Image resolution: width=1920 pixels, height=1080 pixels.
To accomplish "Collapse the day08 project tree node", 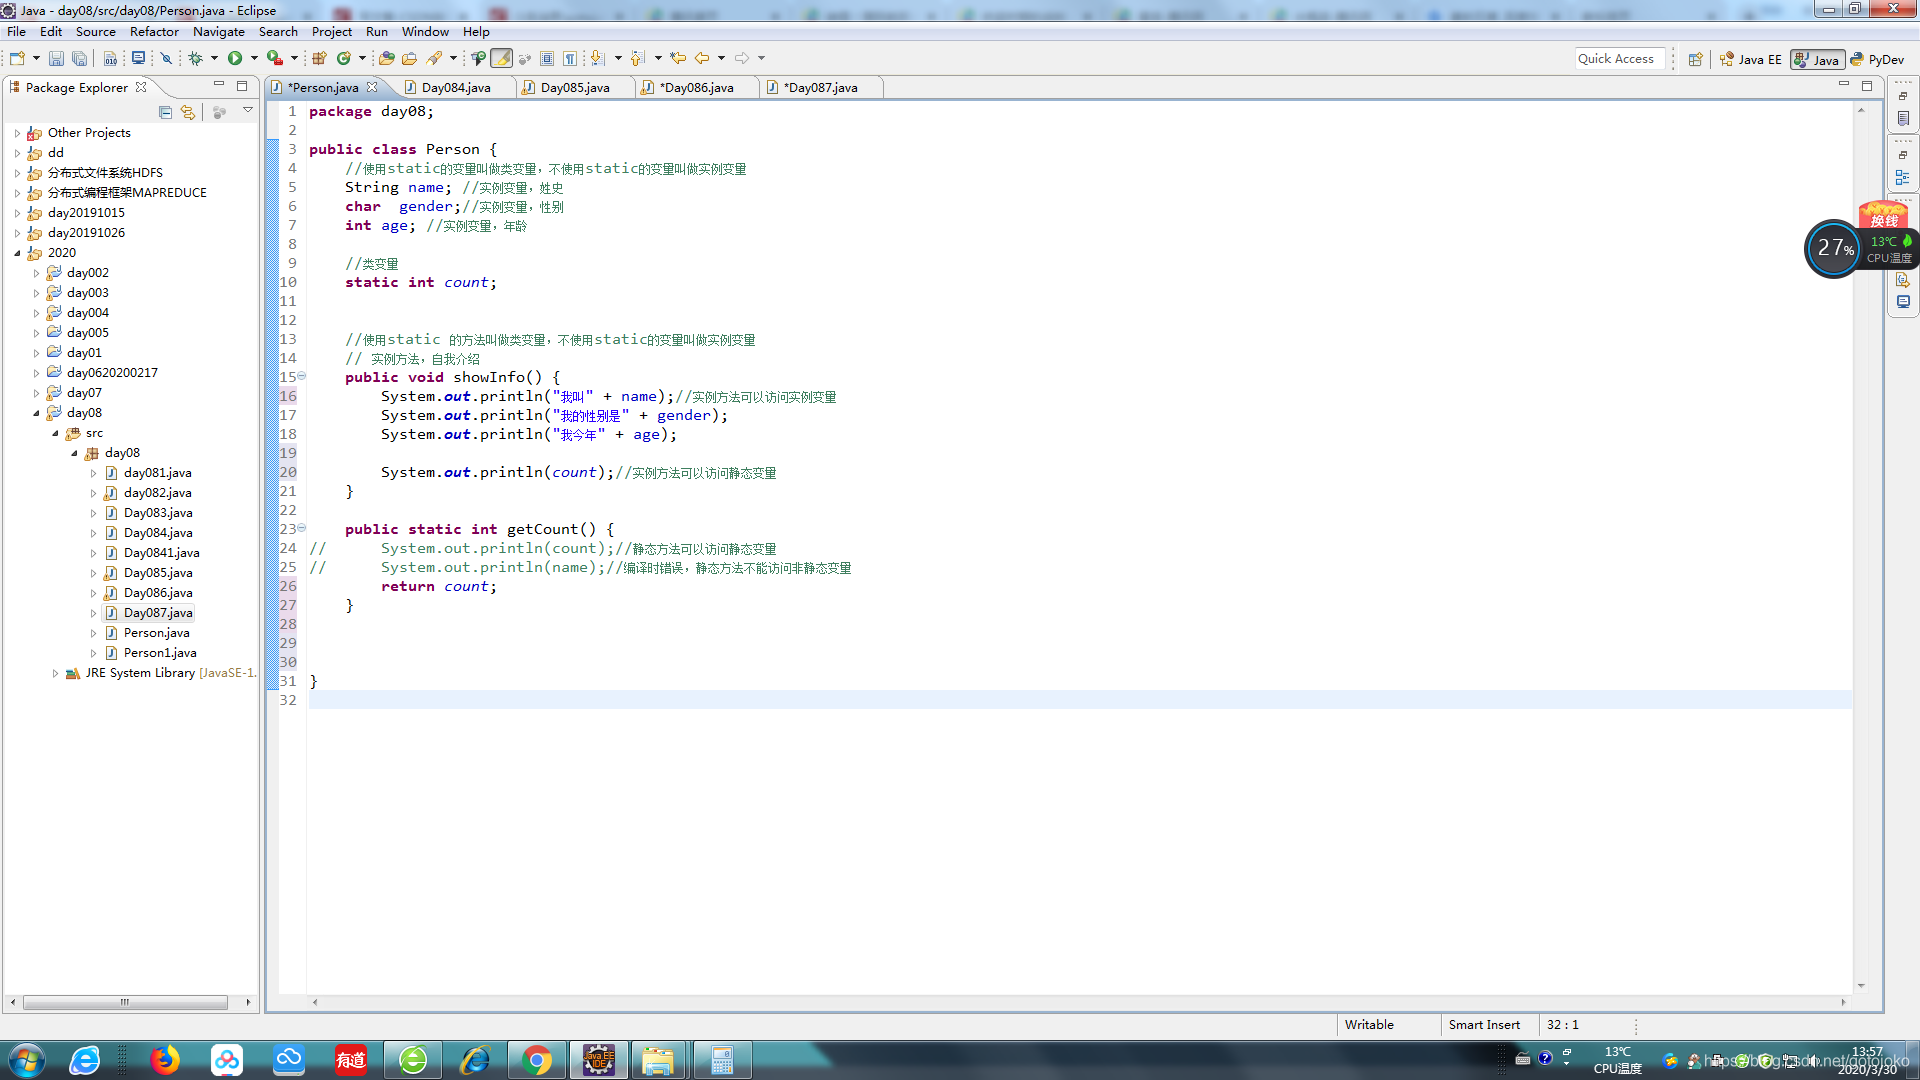I will (37, 413).
